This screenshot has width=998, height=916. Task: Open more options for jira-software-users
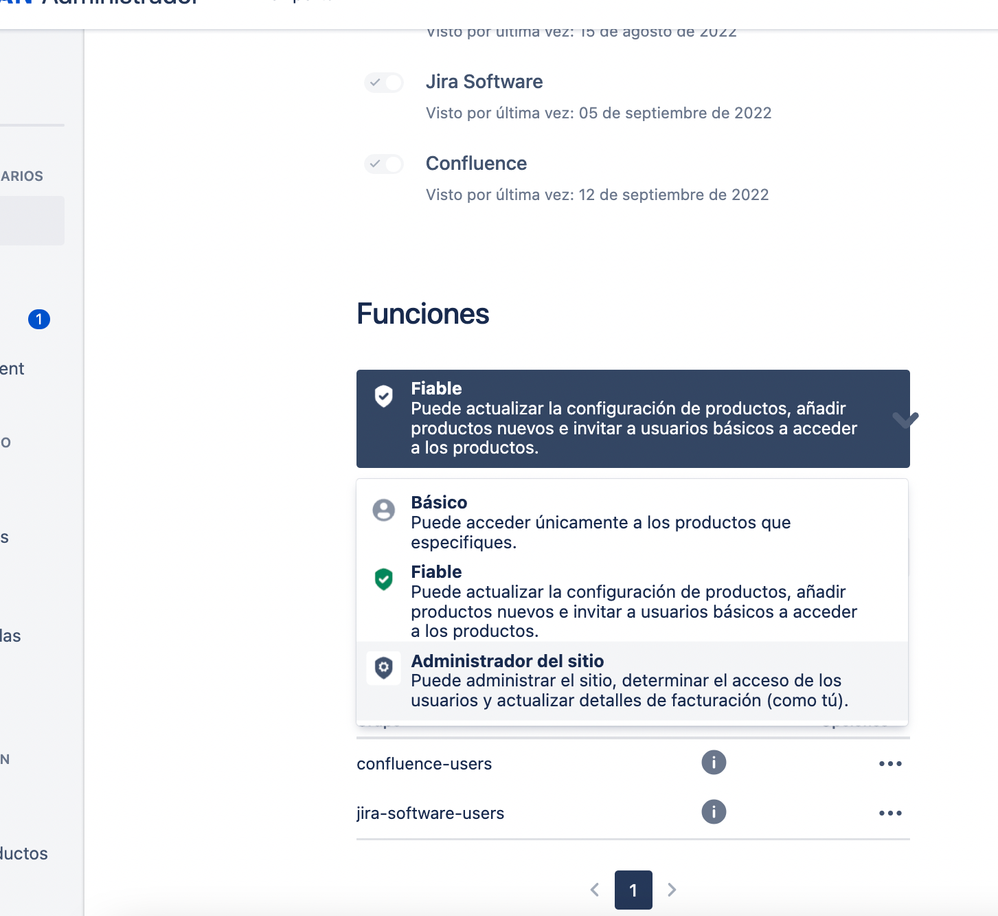[x=890, y=813]
